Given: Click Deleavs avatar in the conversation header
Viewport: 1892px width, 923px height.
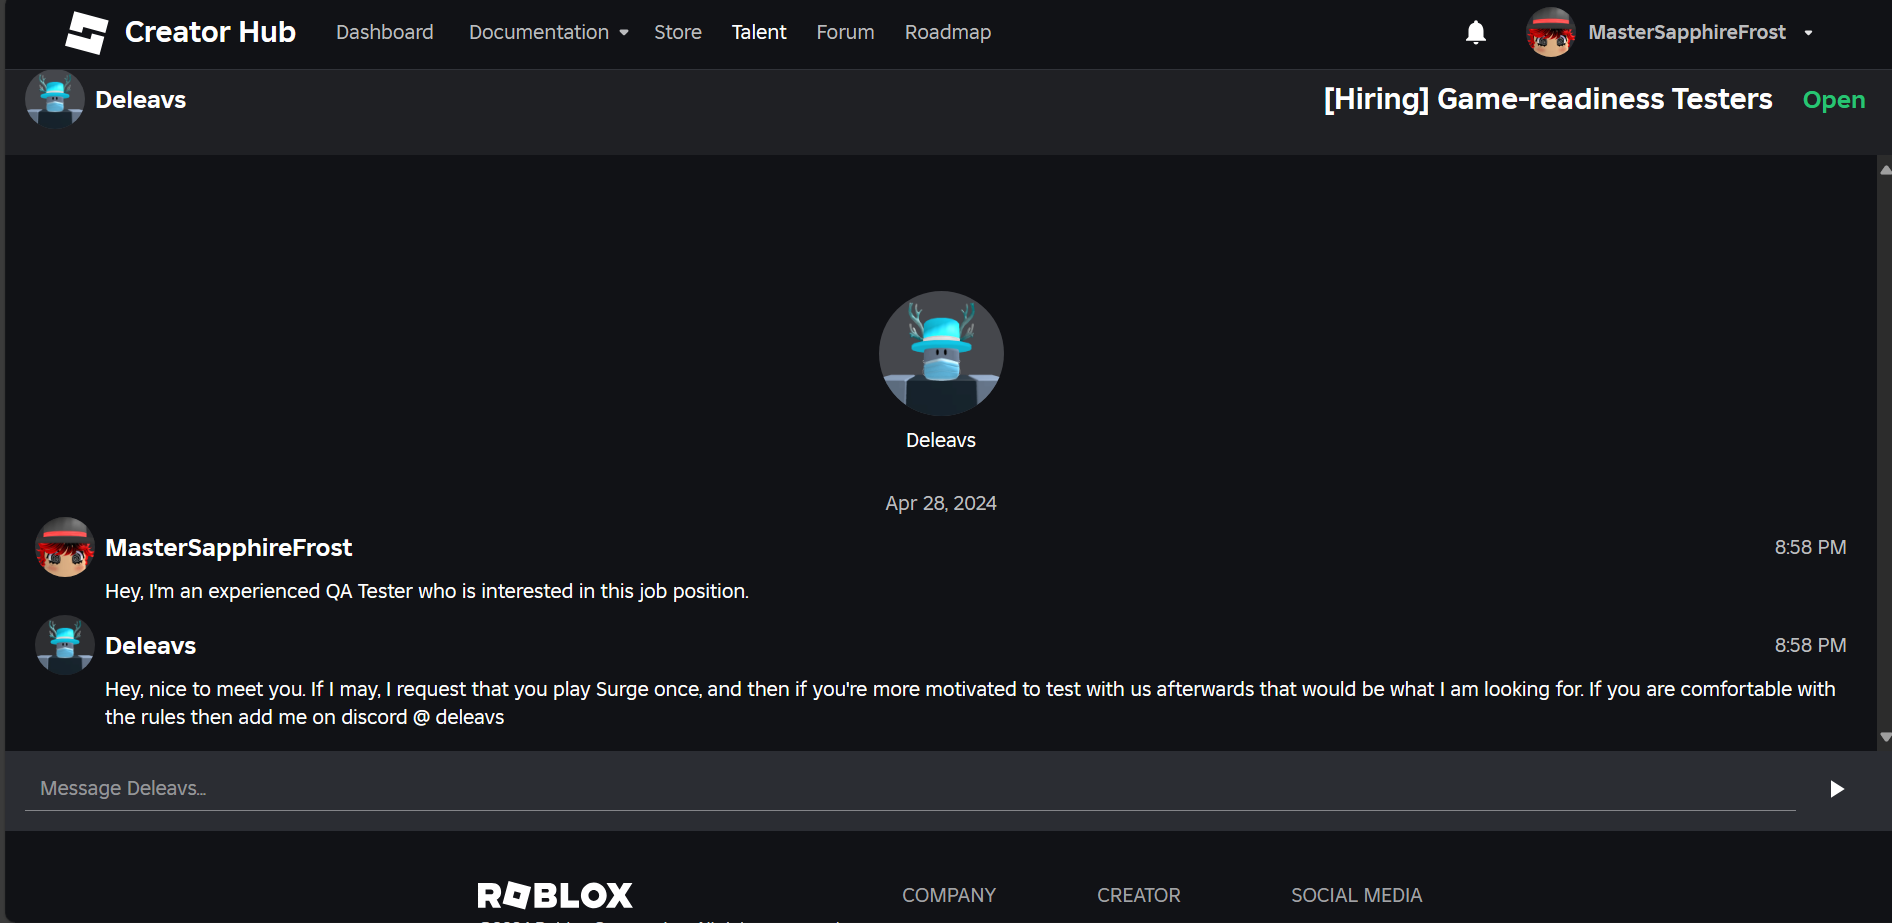Looking at the screenshot, I should 55,99.
